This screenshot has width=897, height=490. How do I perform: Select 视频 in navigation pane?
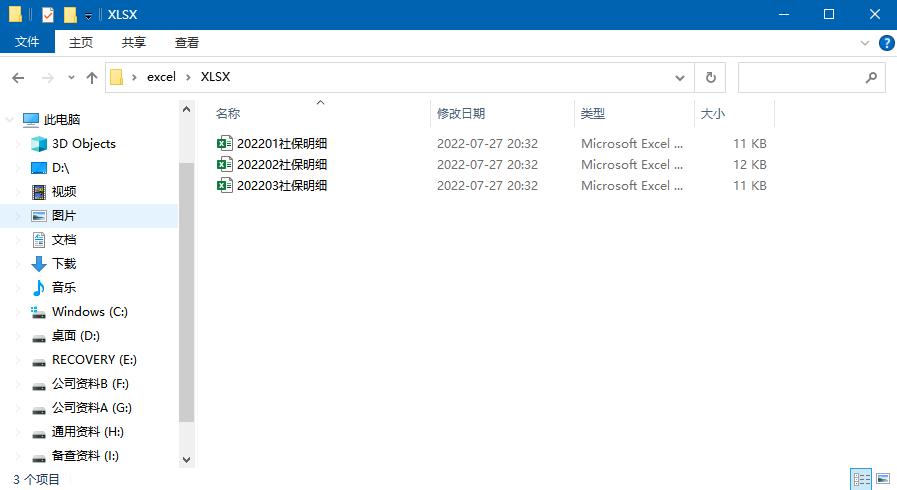(63, 192)
